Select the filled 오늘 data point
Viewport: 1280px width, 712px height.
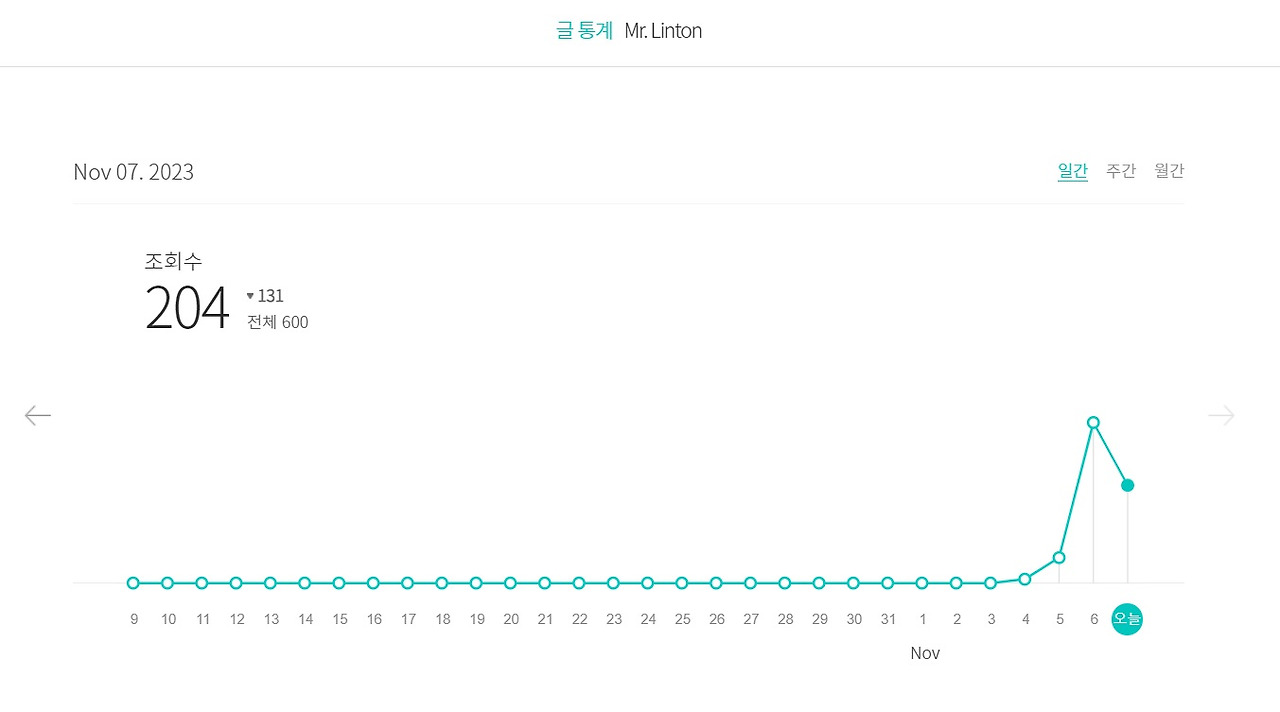point(1127,485)
